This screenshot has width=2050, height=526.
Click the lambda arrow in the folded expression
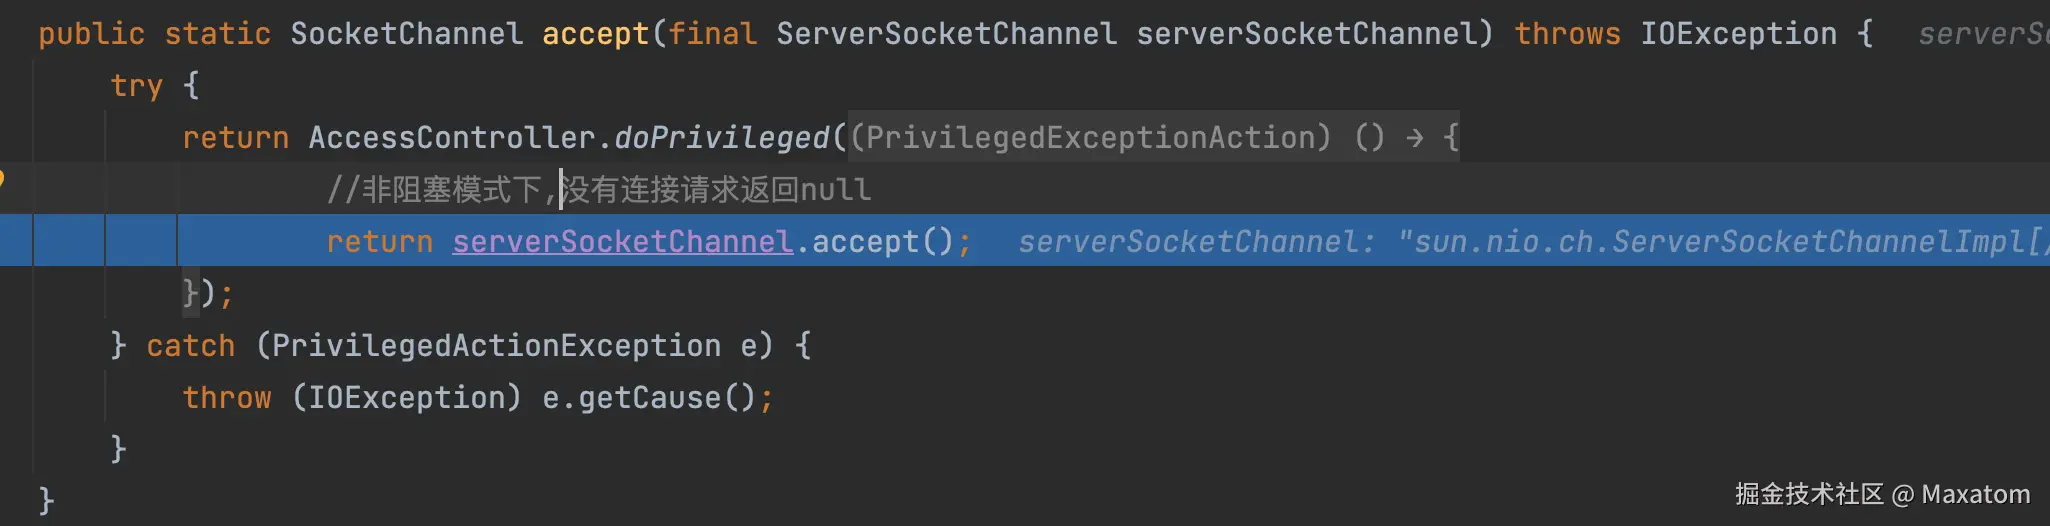[x=1414, y=138]
